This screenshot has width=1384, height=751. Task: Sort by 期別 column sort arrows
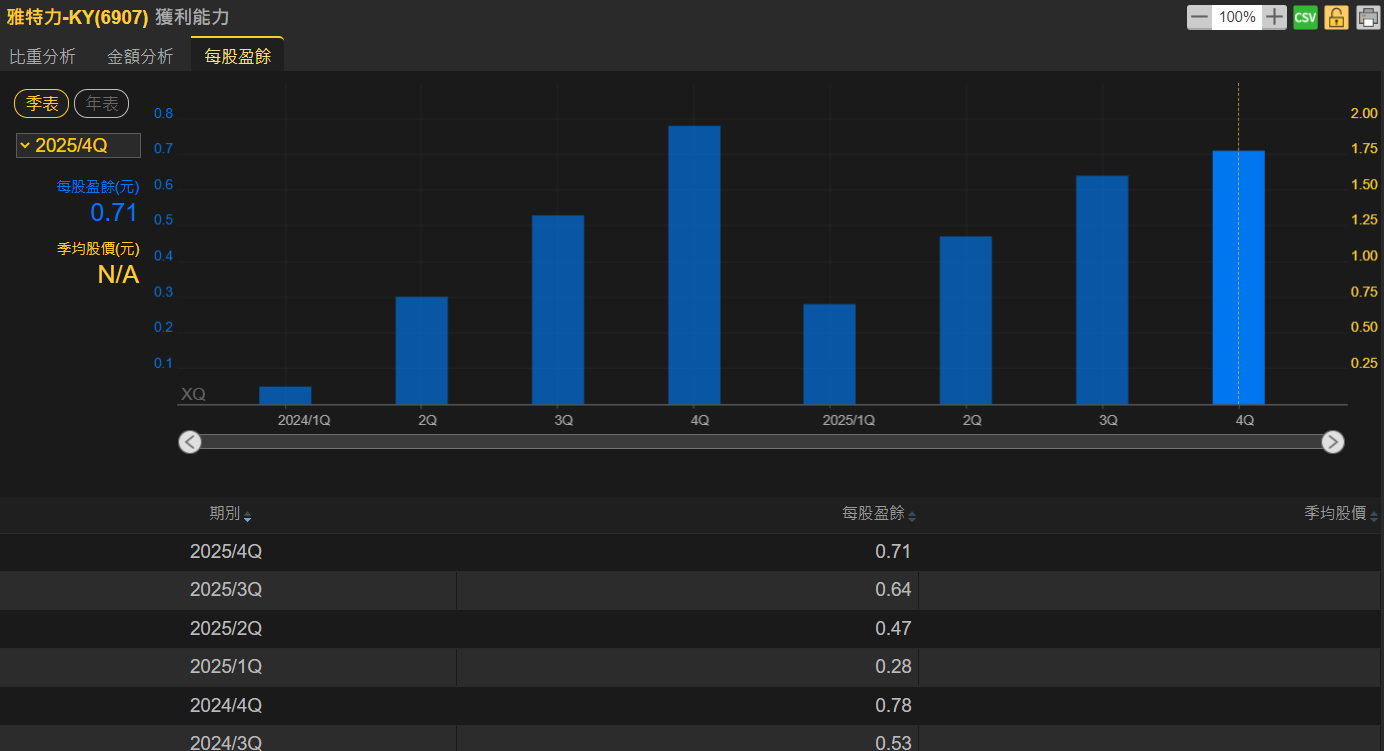click(x=247, y=516)
